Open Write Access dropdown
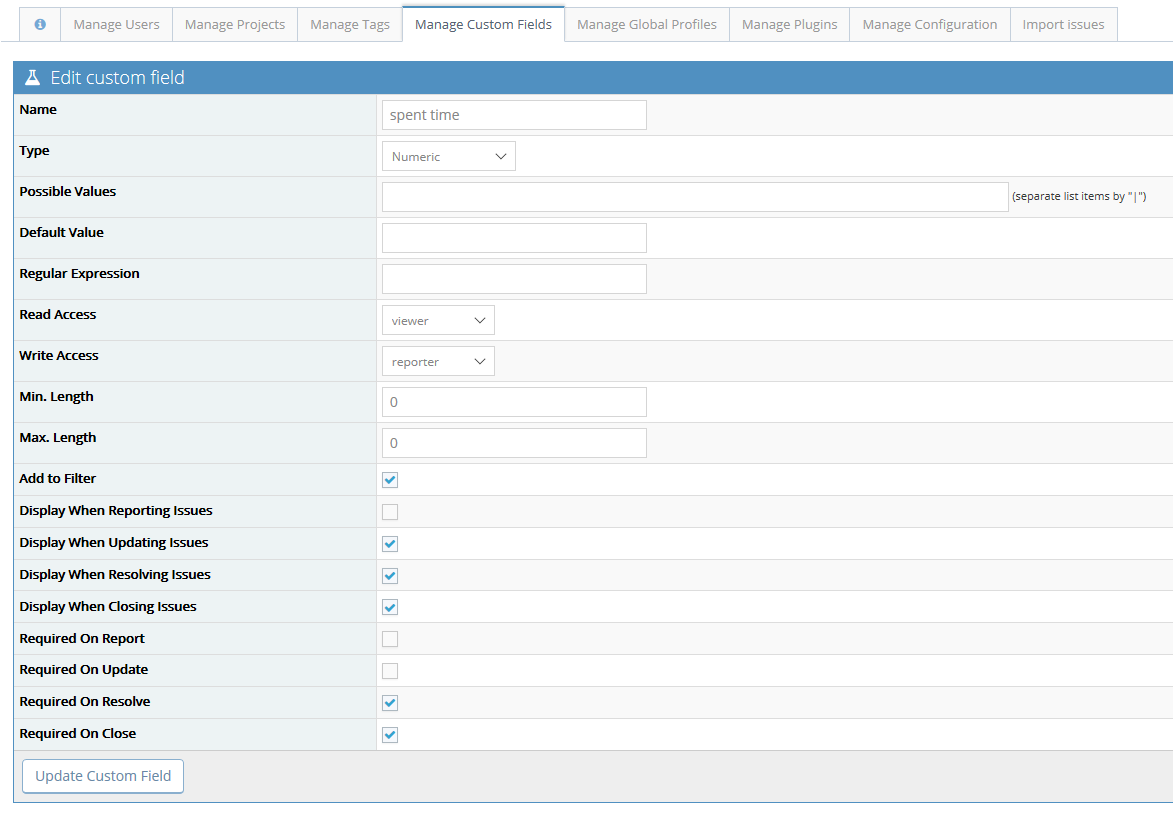1173x828 pixels. (438, 361)
